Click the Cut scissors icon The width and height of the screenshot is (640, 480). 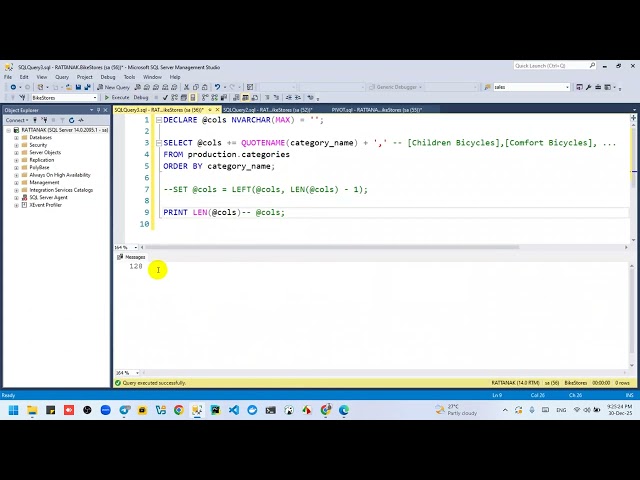pos(187,87)
